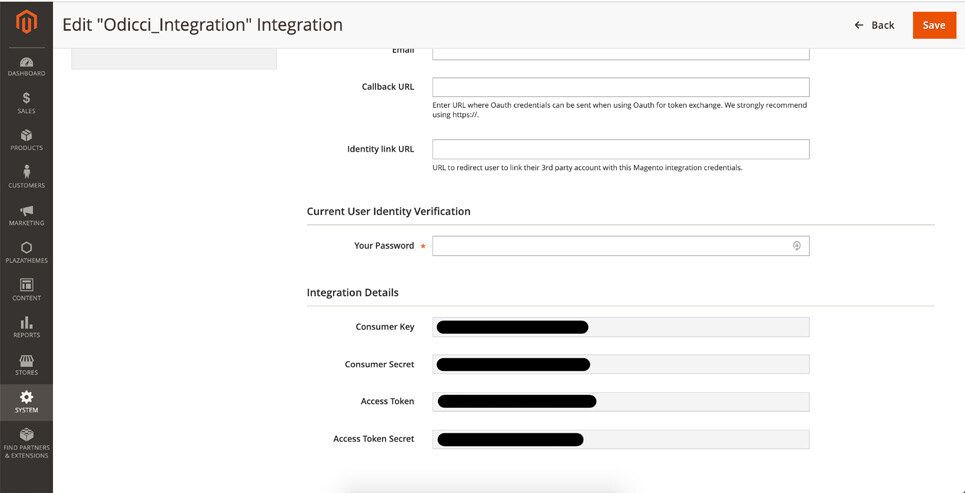Click the password field key icon
The width and height of the screenshot is (965, 493).
797,245
